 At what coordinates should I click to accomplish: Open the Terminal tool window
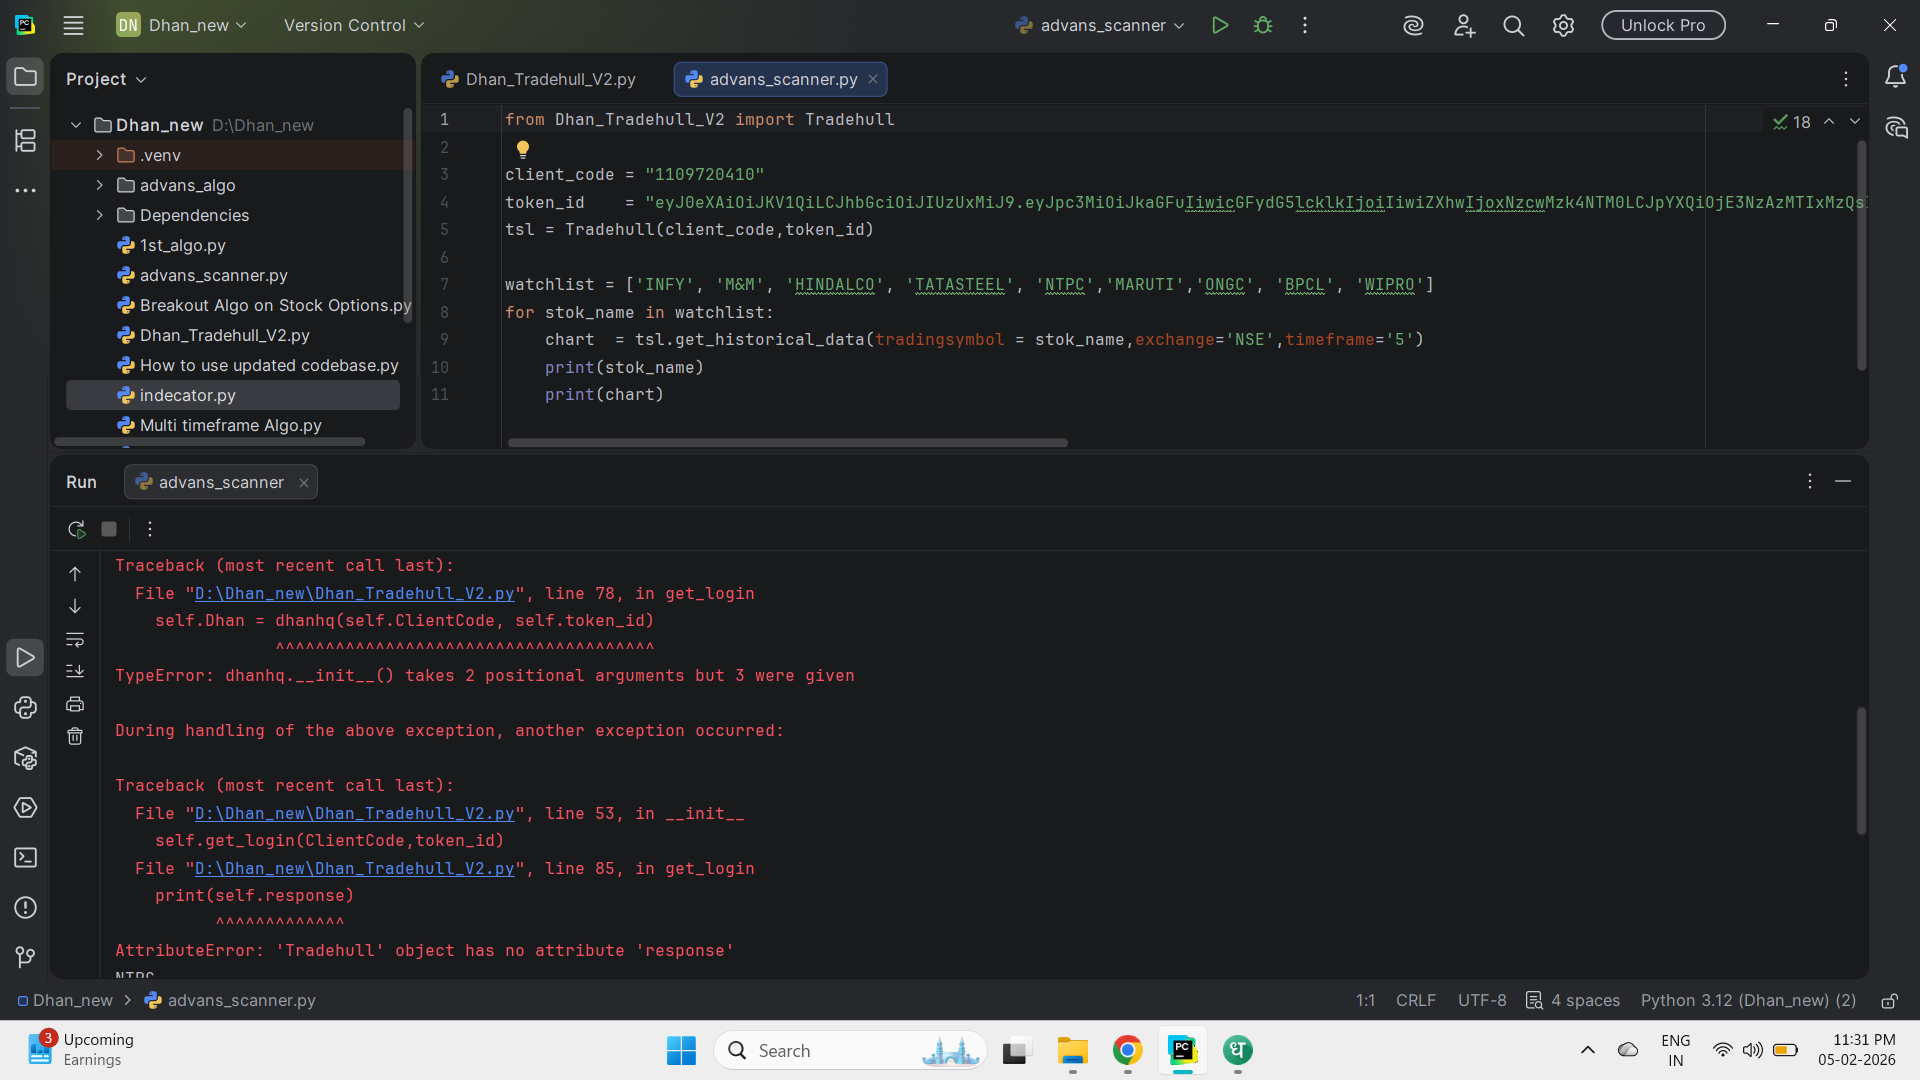[25, 858]
